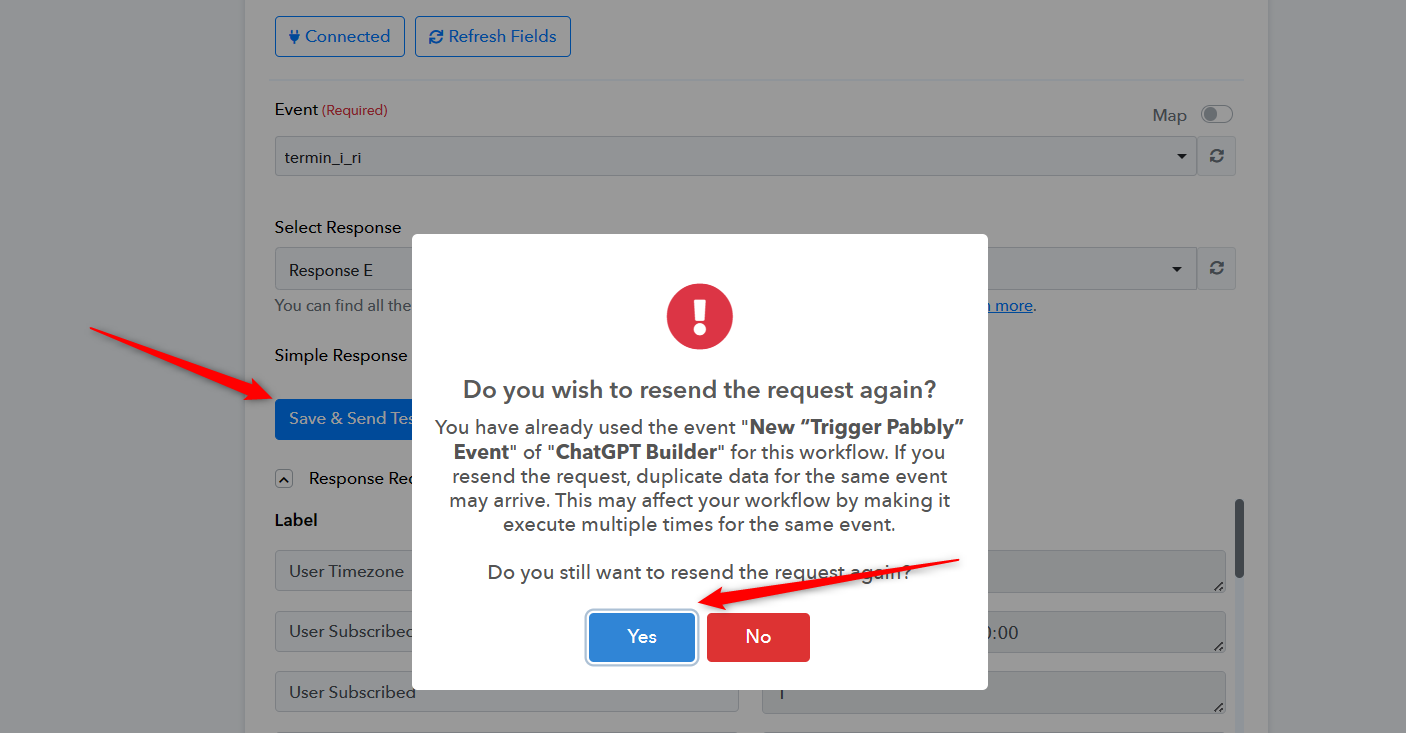Click Yes to resend the request
The image size is (1406, 733).
(x=641, y=637)
